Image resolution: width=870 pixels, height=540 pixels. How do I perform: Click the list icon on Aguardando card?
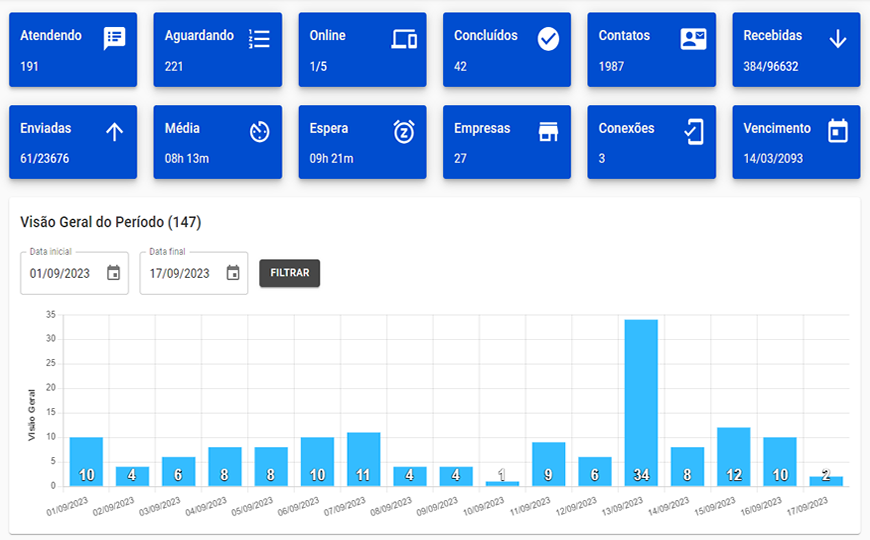coord(259,39)
